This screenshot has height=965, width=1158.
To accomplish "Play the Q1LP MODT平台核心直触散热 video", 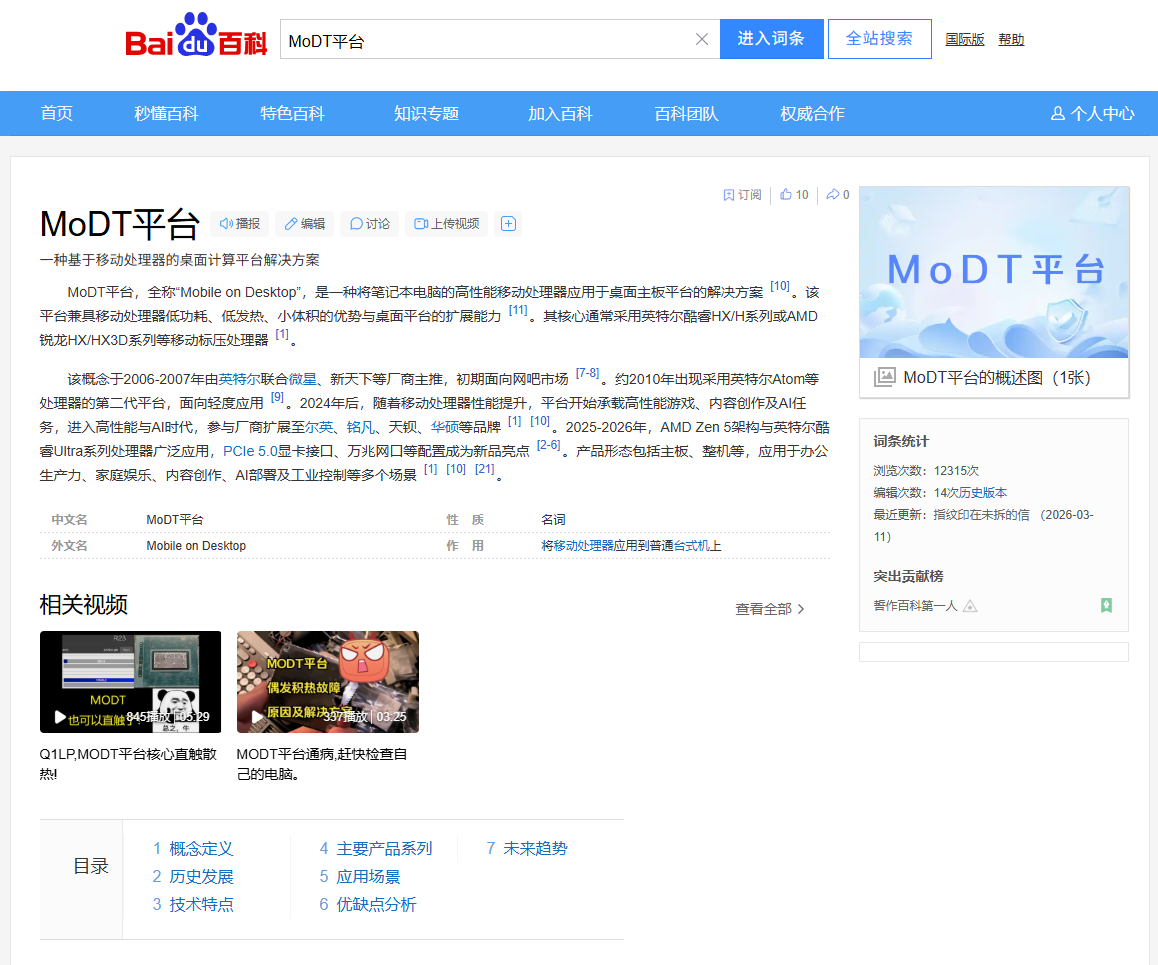I will [x=131, y=681].
